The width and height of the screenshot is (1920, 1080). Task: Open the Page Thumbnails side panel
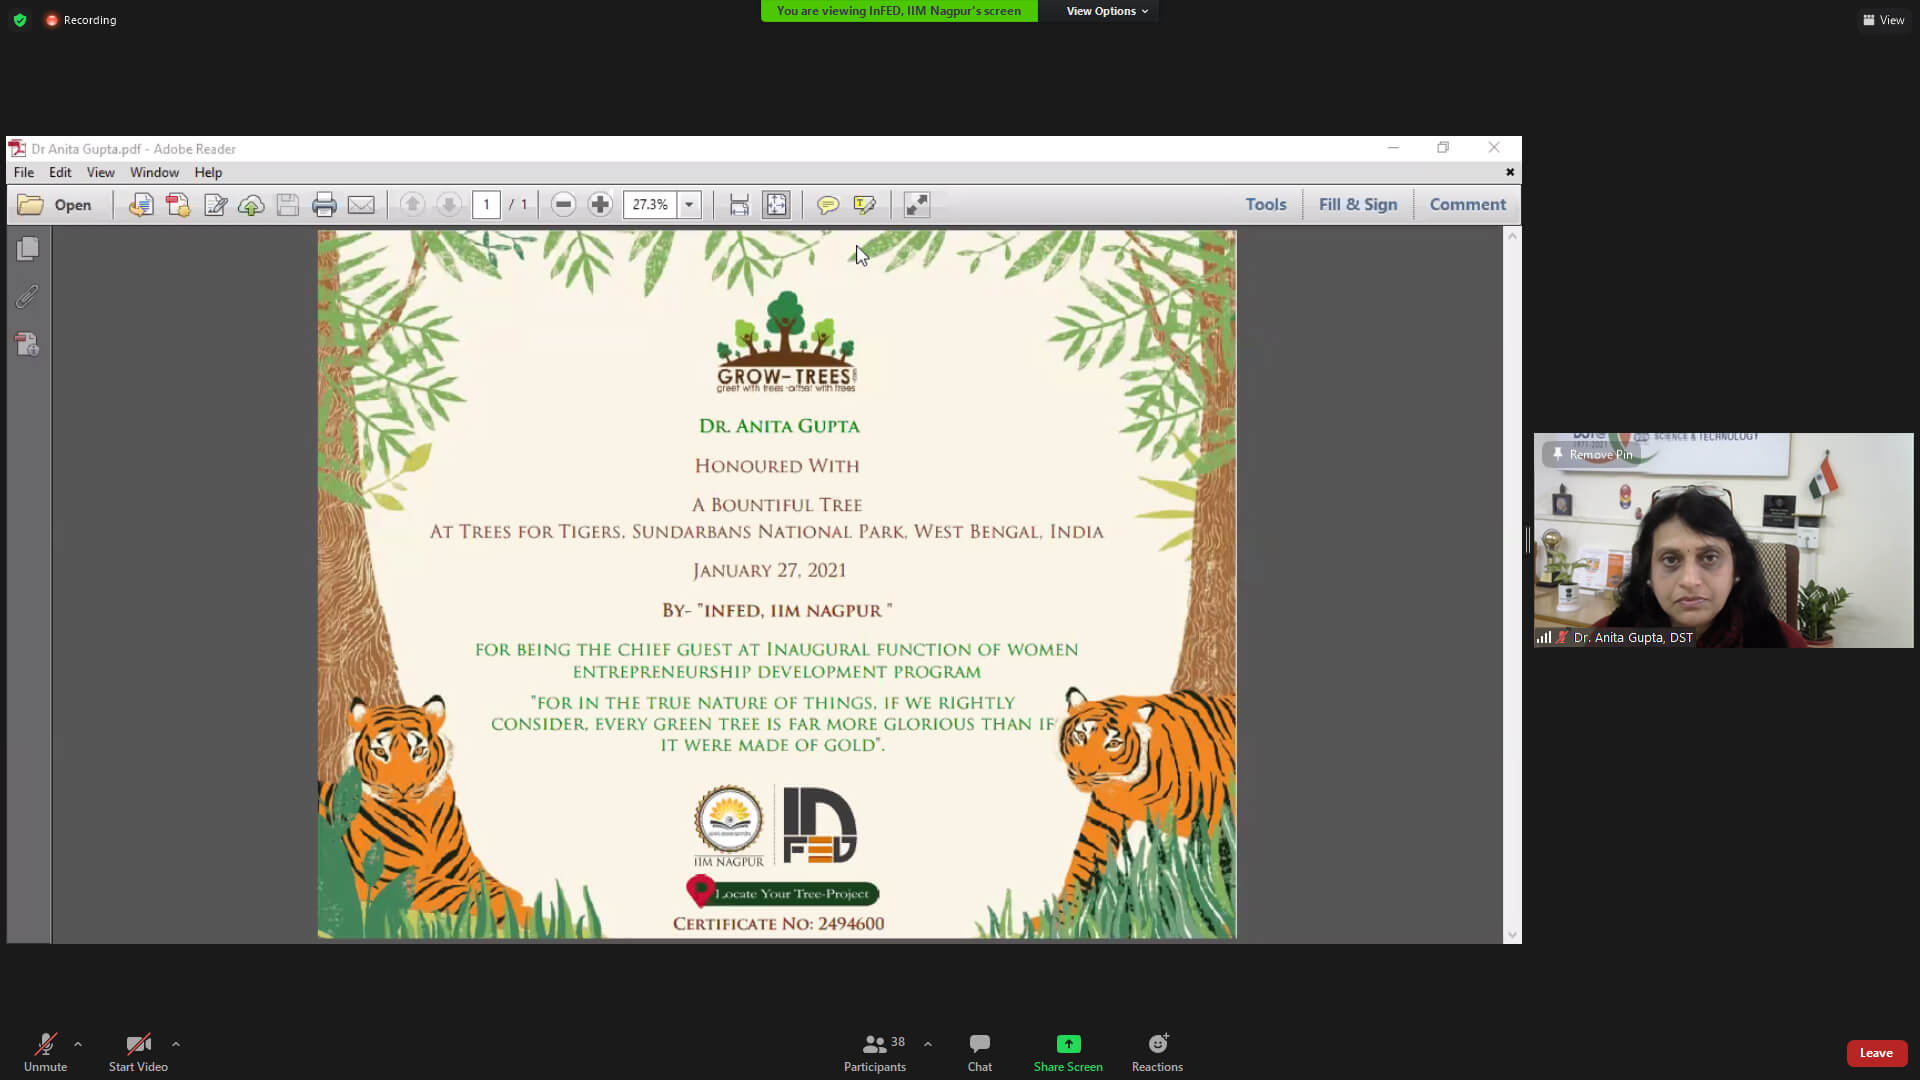point(28,249)
